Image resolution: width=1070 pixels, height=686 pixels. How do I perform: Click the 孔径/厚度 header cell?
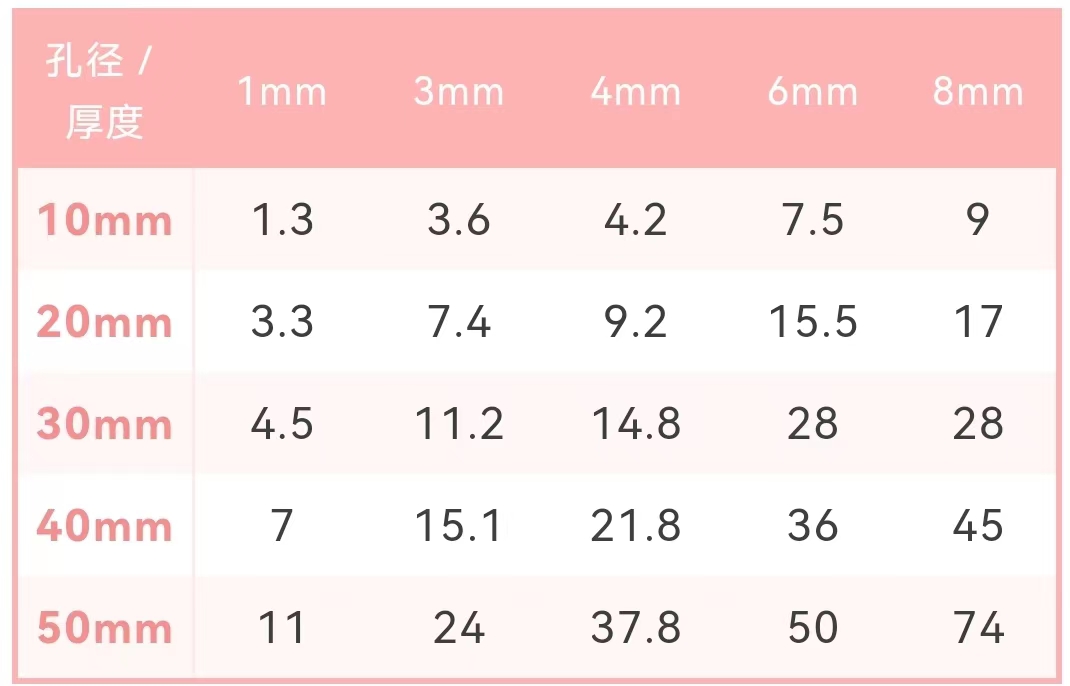98,91
